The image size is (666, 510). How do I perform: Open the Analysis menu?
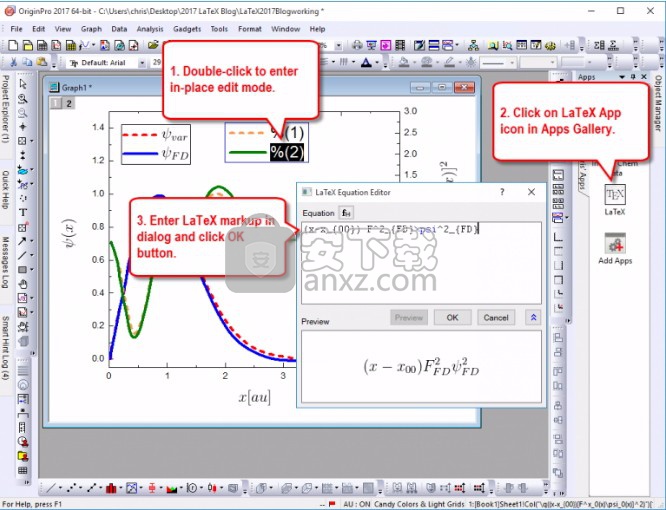point(150,29)
